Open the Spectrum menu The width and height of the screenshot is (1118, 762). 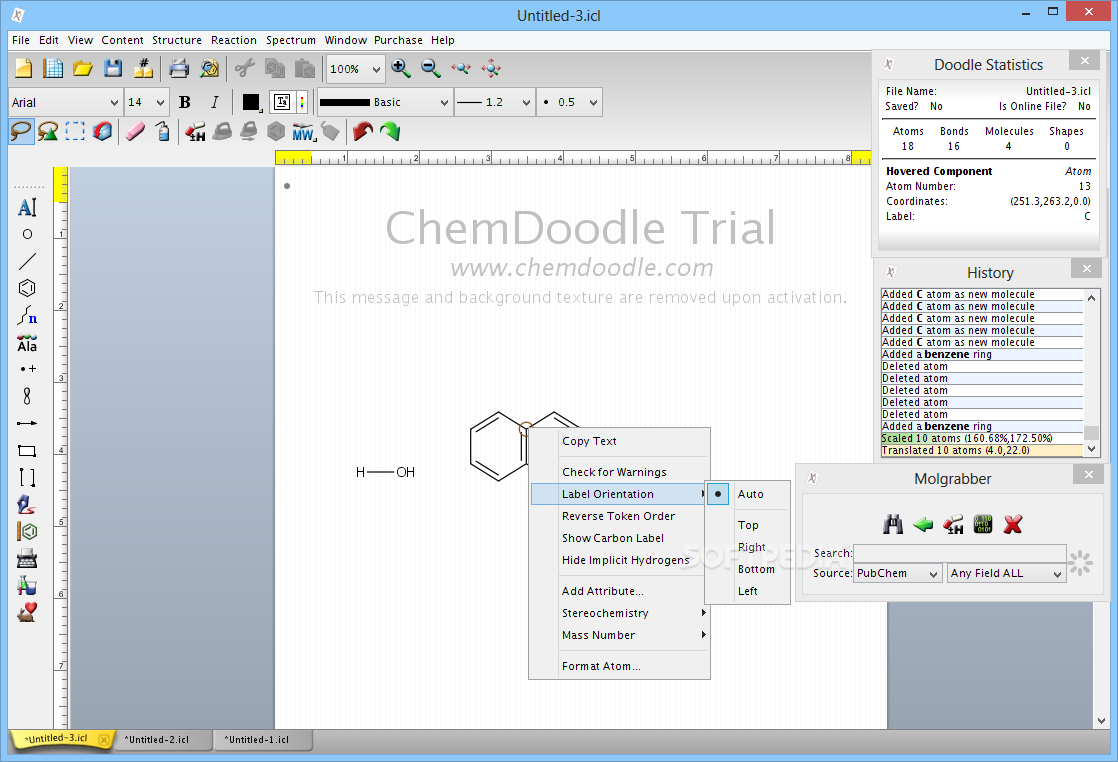coord(291,40)
